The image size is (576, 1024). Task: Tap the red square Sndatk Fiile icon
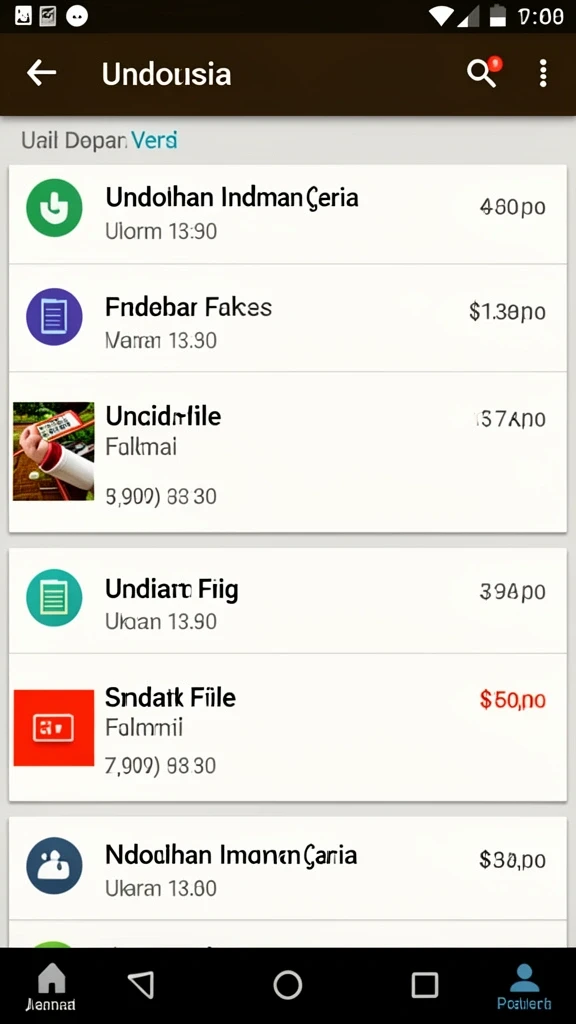click(x=54, y=728)
